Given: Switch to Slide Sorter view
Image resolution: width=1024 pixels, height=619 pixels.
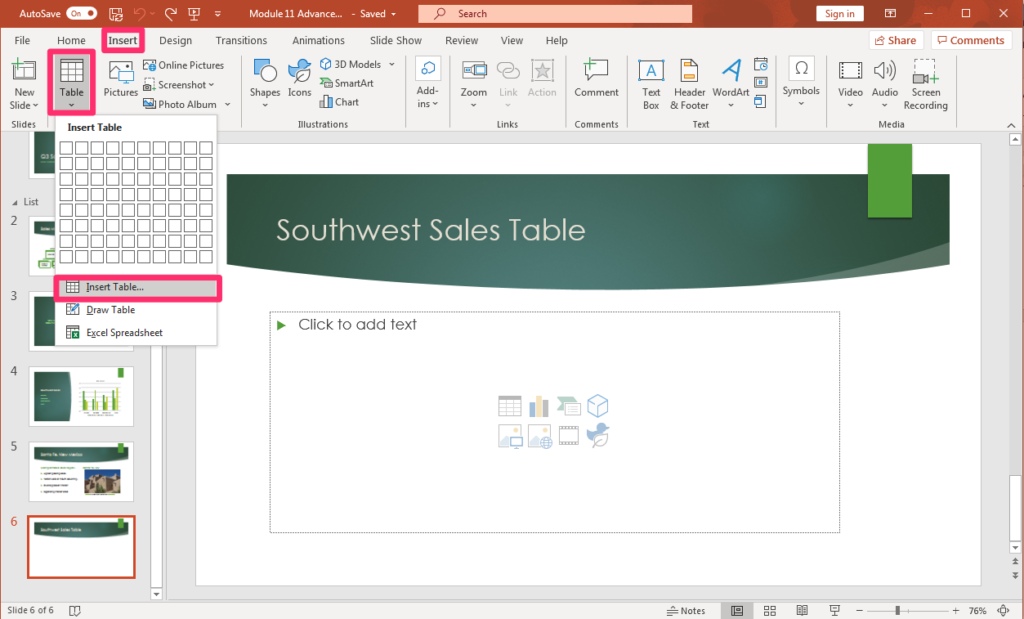Looking at the screenshot, I should (x=769, y=610).
